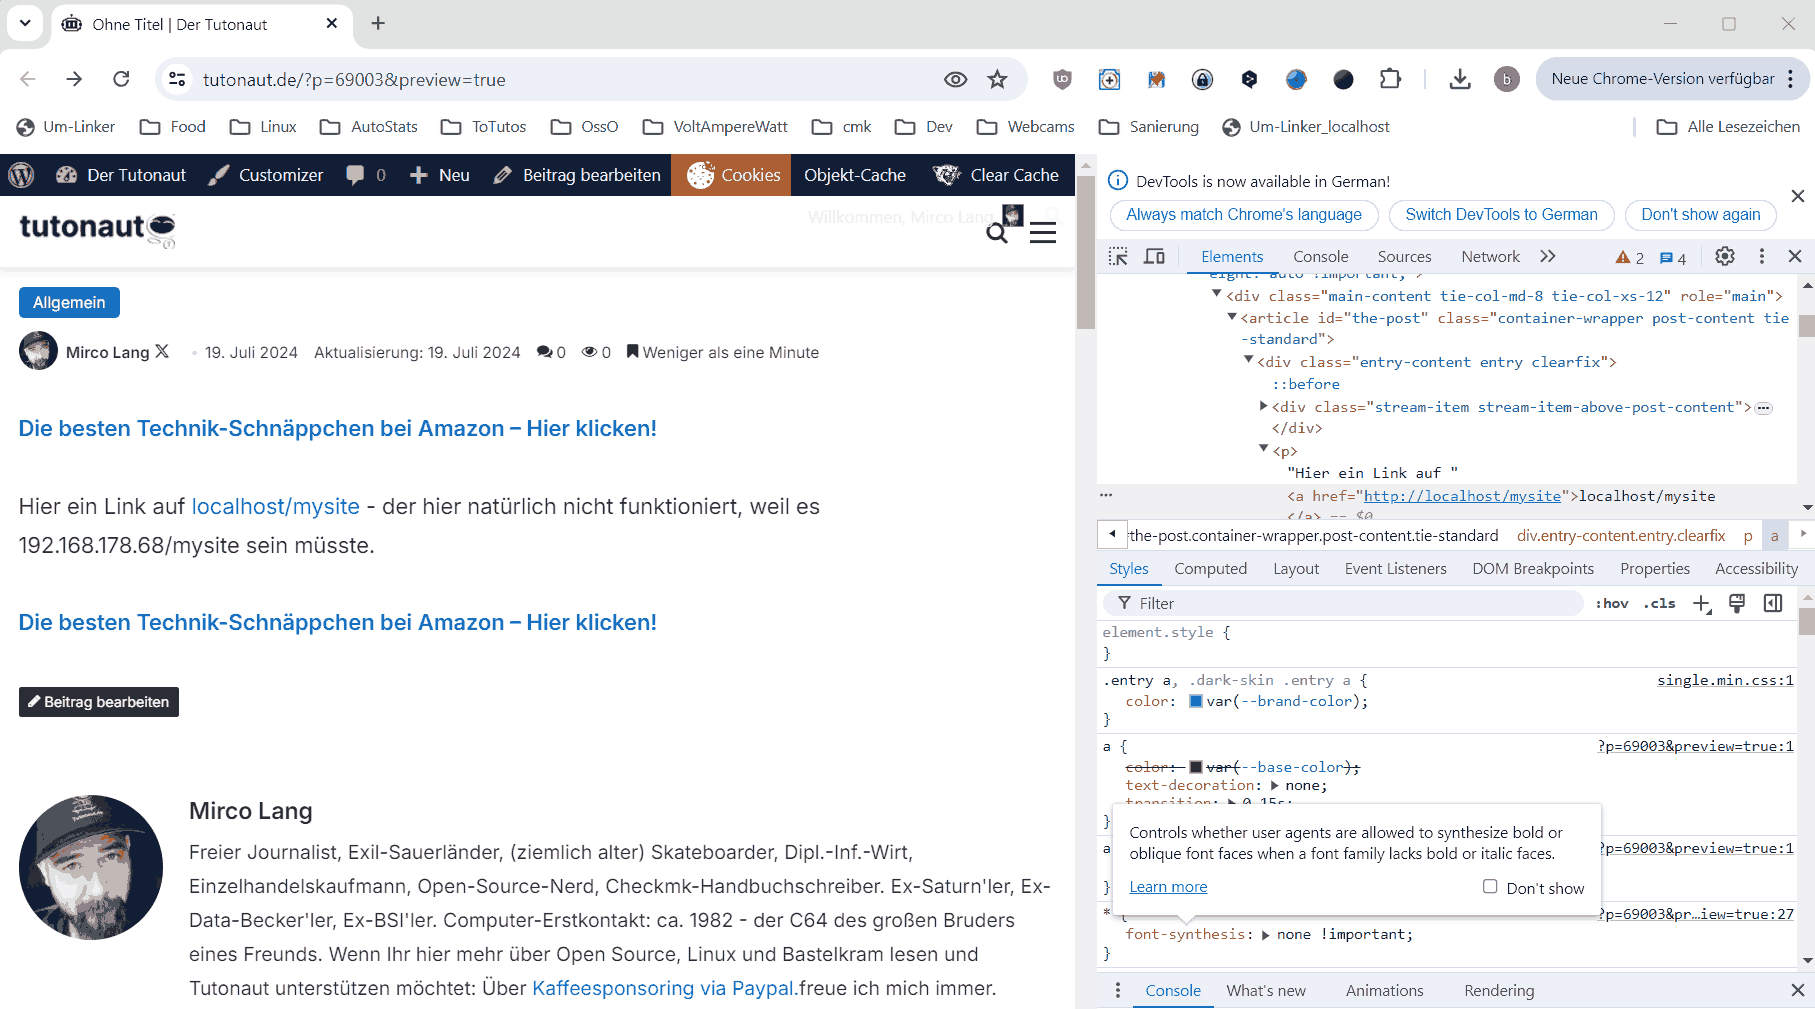
Task: Expand collapsed ellipsis in stream-item node
Action: [1764, 407]
